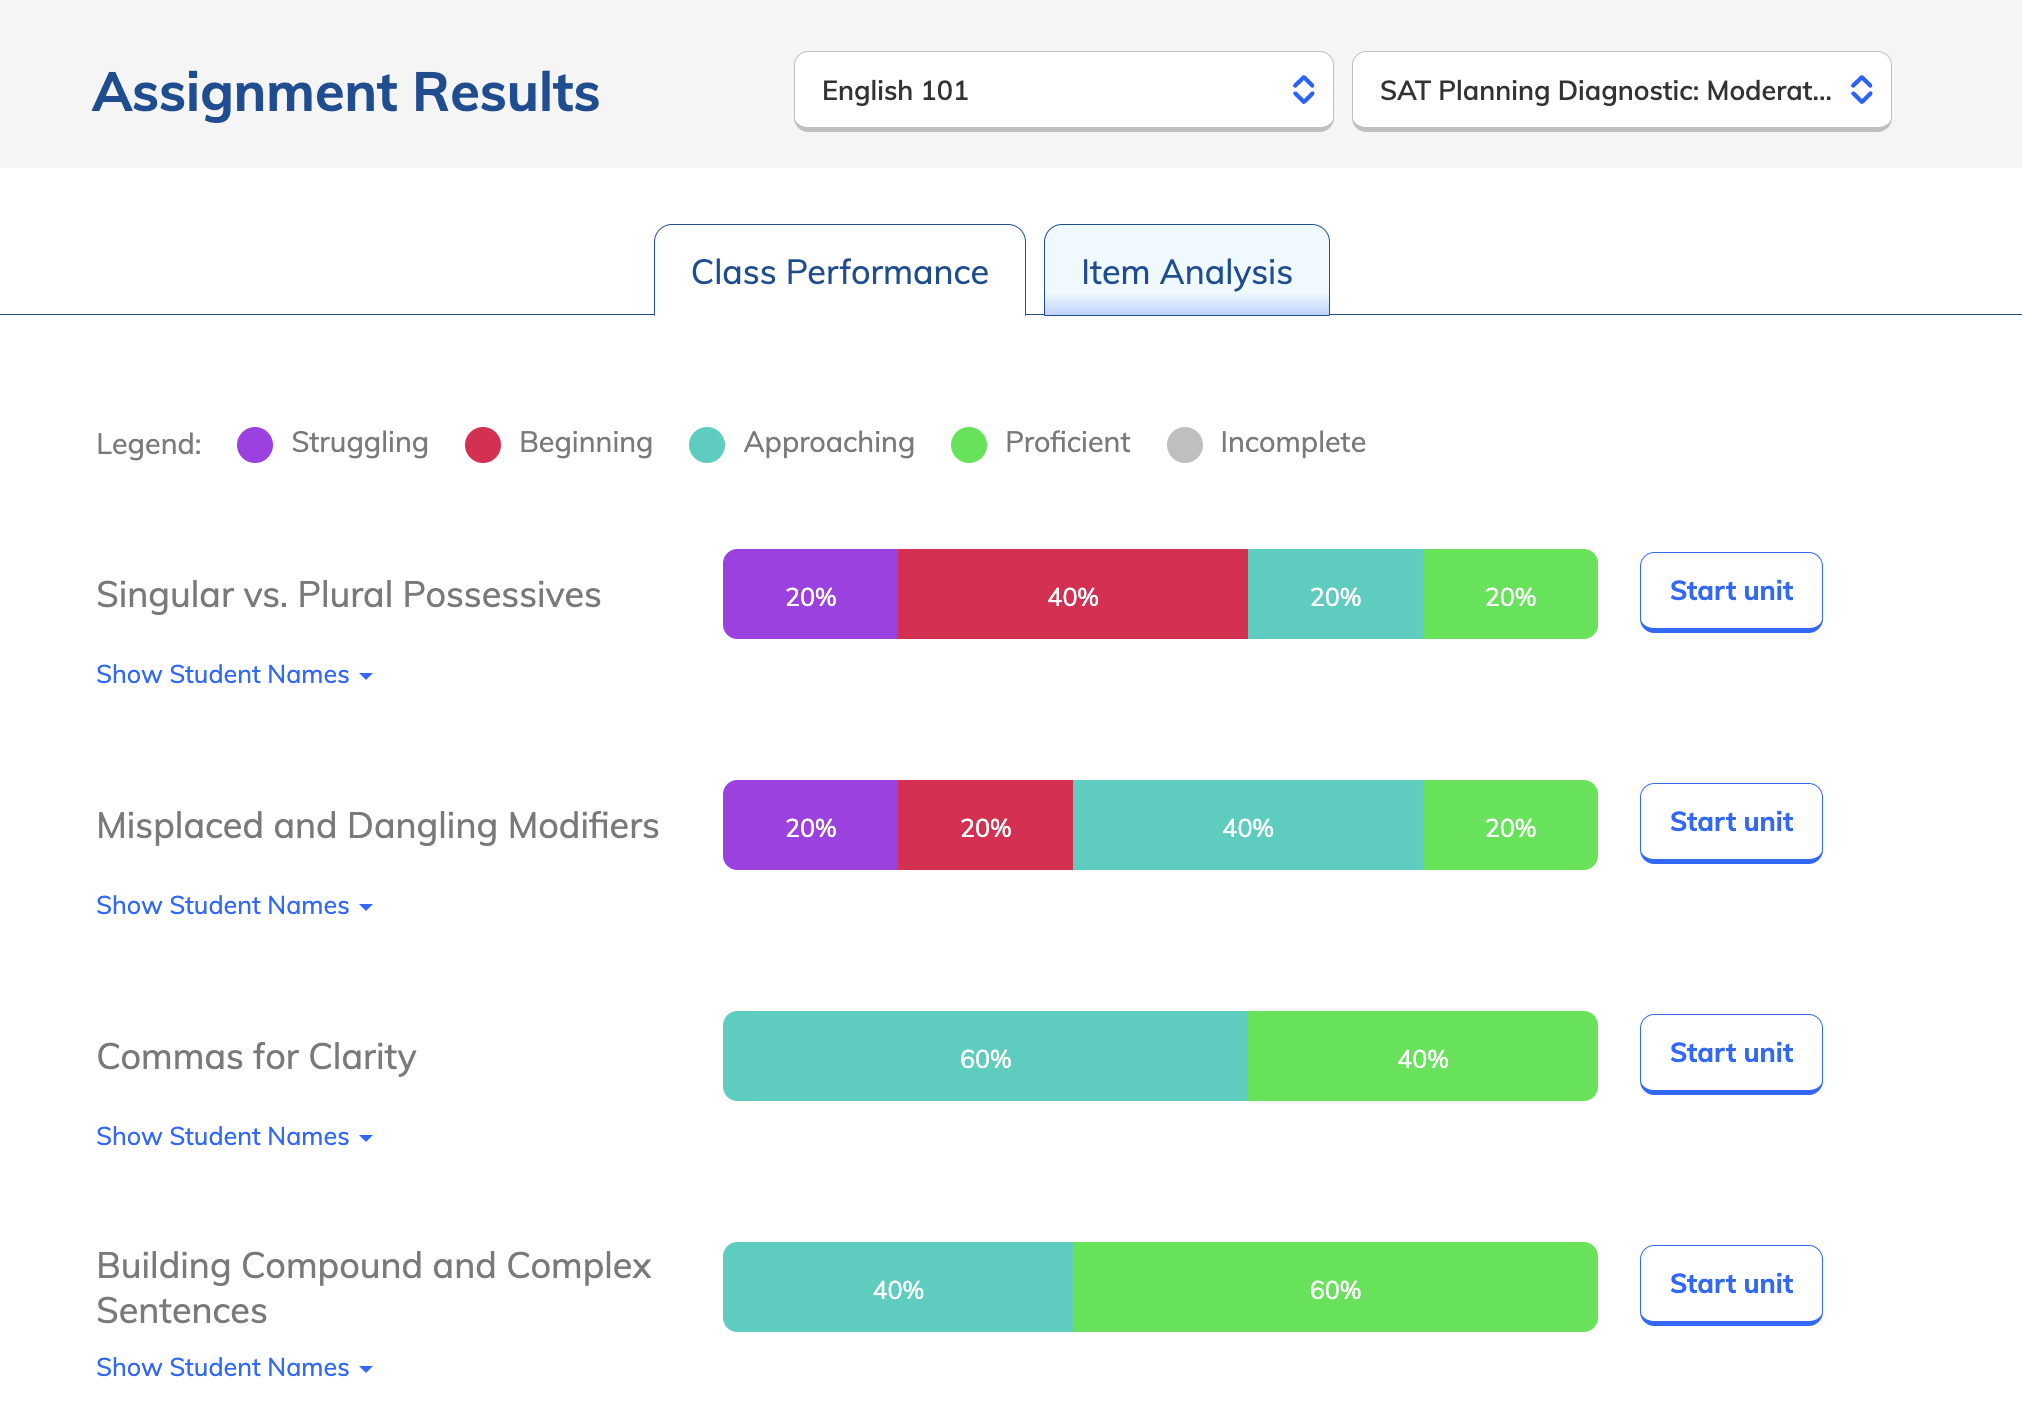Click the 60% green segment for Building Compound Sentences
This screenshot has width=2022, height=1420.
[1334, 1288]
